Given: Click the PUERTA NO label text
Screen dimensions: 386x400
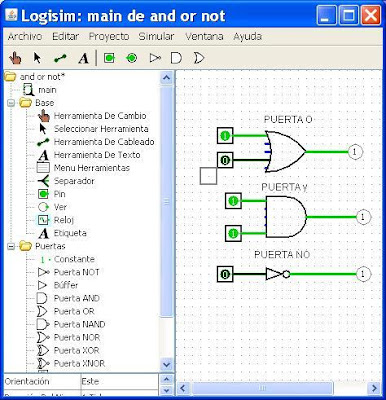Looking at the screenshot, I should point(282,255).
